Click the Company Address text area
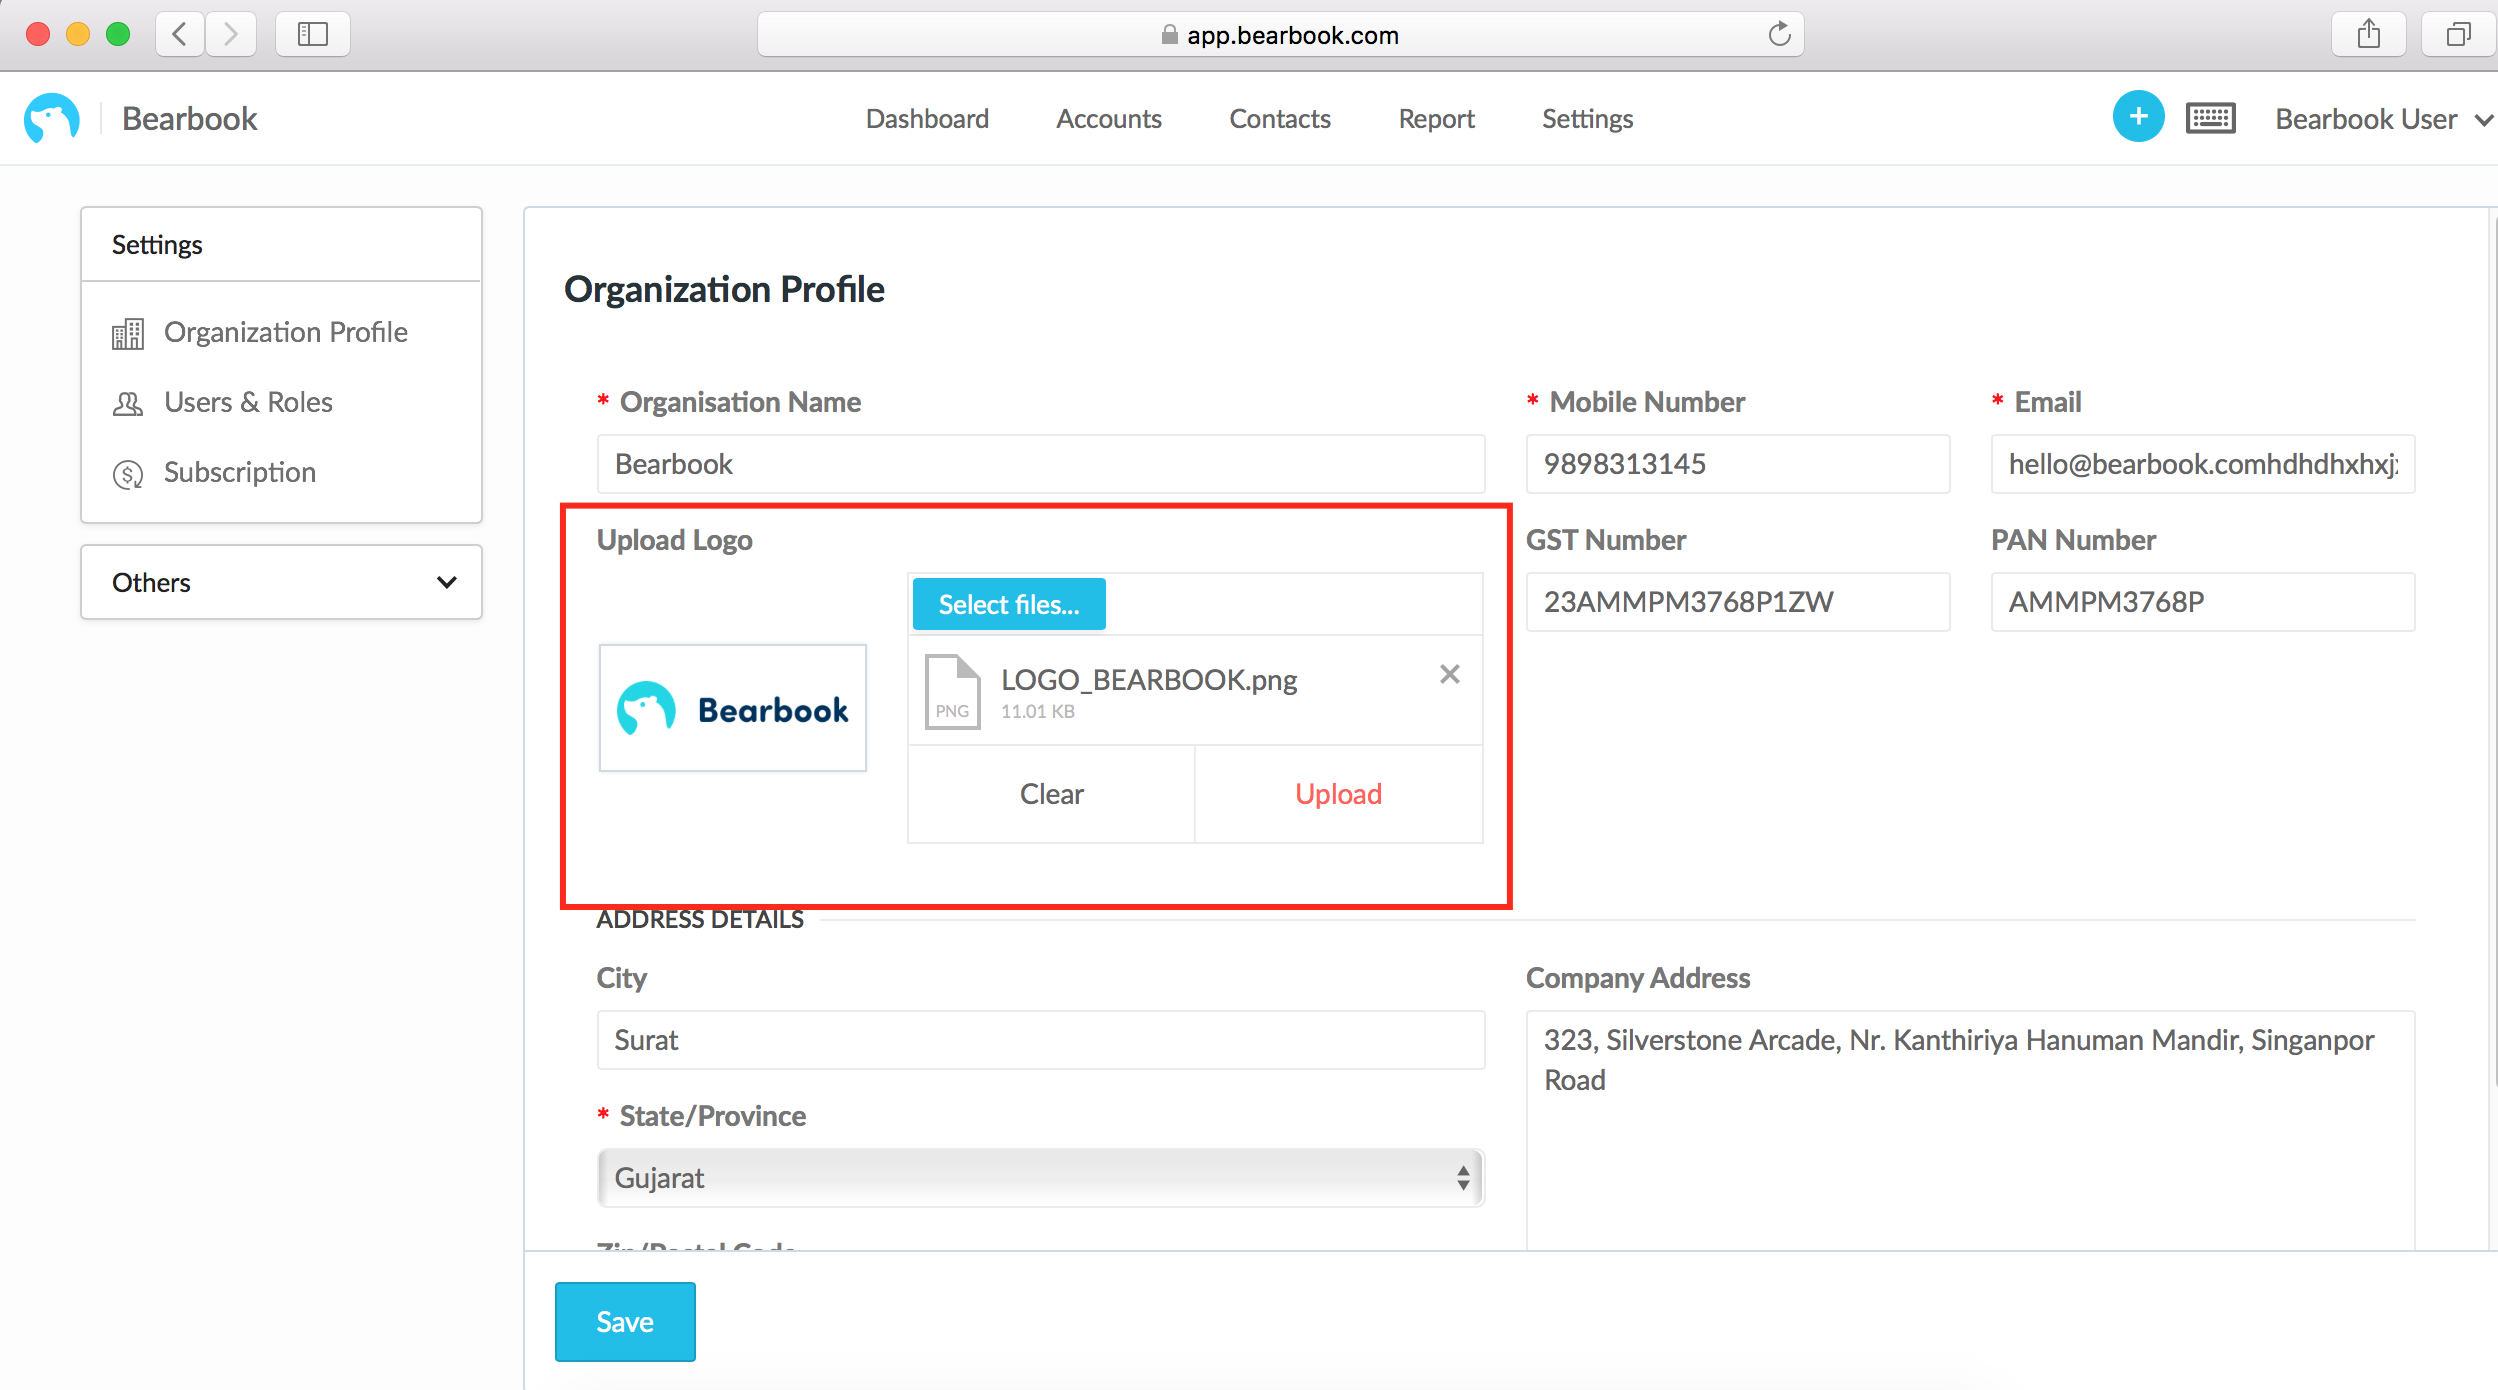Image resolution: width=2498 pixels, height=1390 pixels. (x=1971, y=1130)
